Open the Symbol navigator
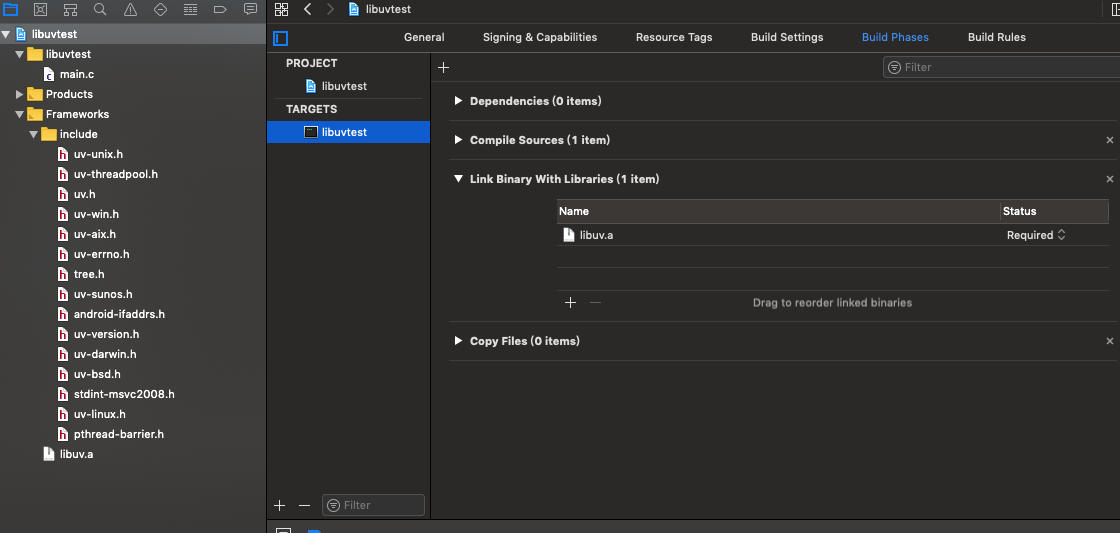The width and height of the screenshot is (1120, 533). point(70,9)
